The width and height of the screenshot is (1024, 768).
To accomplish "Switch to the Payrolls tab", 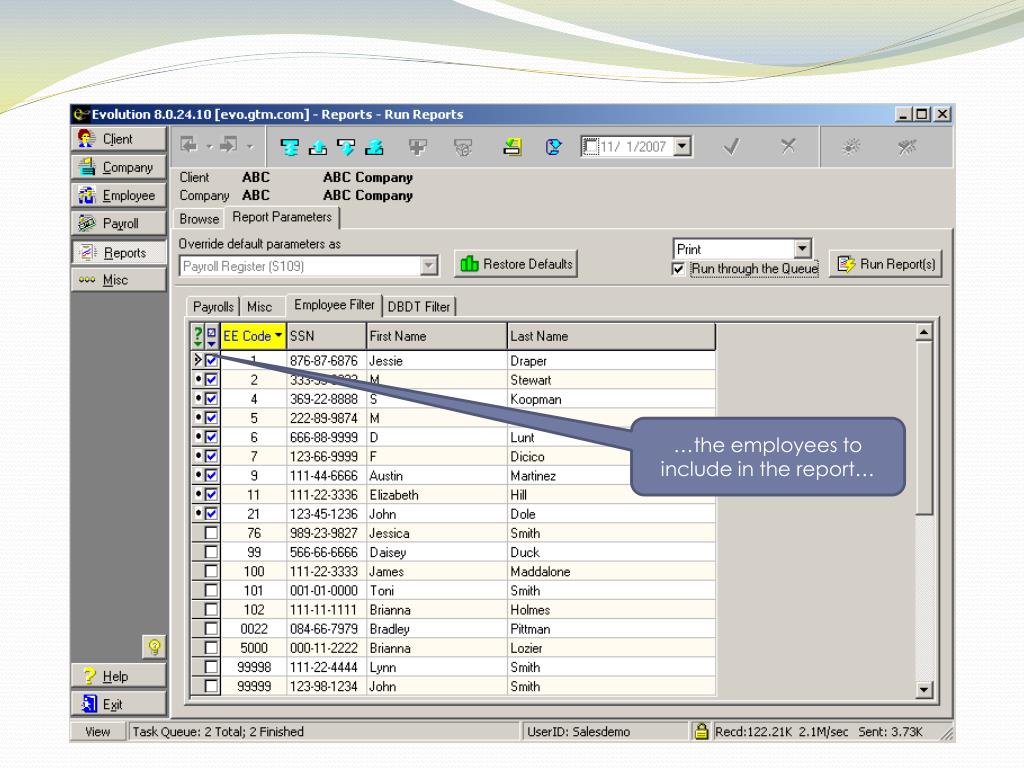I will pos(213,306).
